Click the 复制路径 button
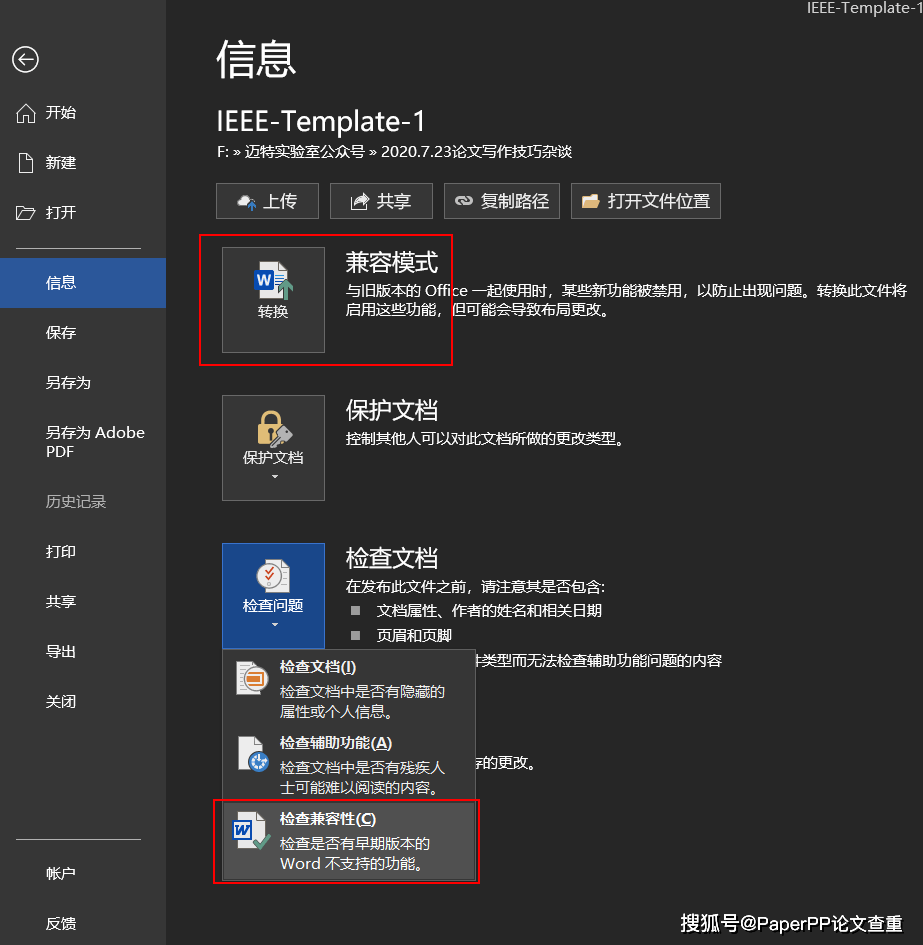Image resolution: width=923 pixels, height=945 pixels. click(502, 201)
